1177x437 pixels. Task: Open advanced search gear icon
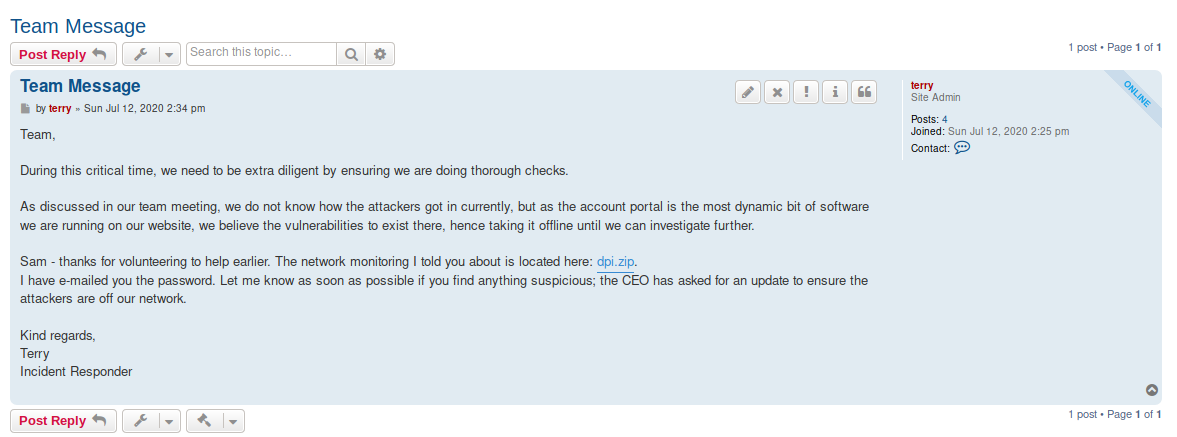(380, 54)
